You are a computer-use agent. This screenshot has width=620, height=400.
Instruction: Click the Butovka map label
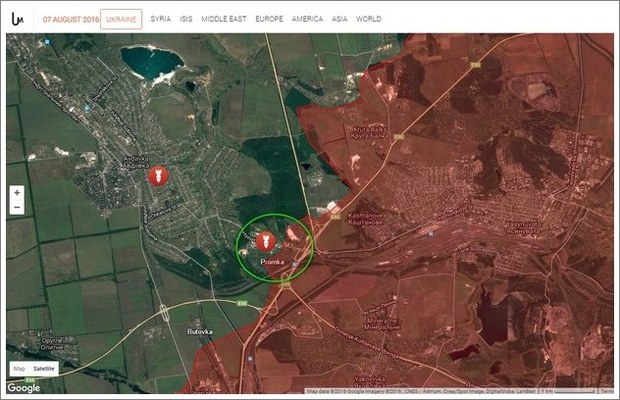[x=200, y=332]
